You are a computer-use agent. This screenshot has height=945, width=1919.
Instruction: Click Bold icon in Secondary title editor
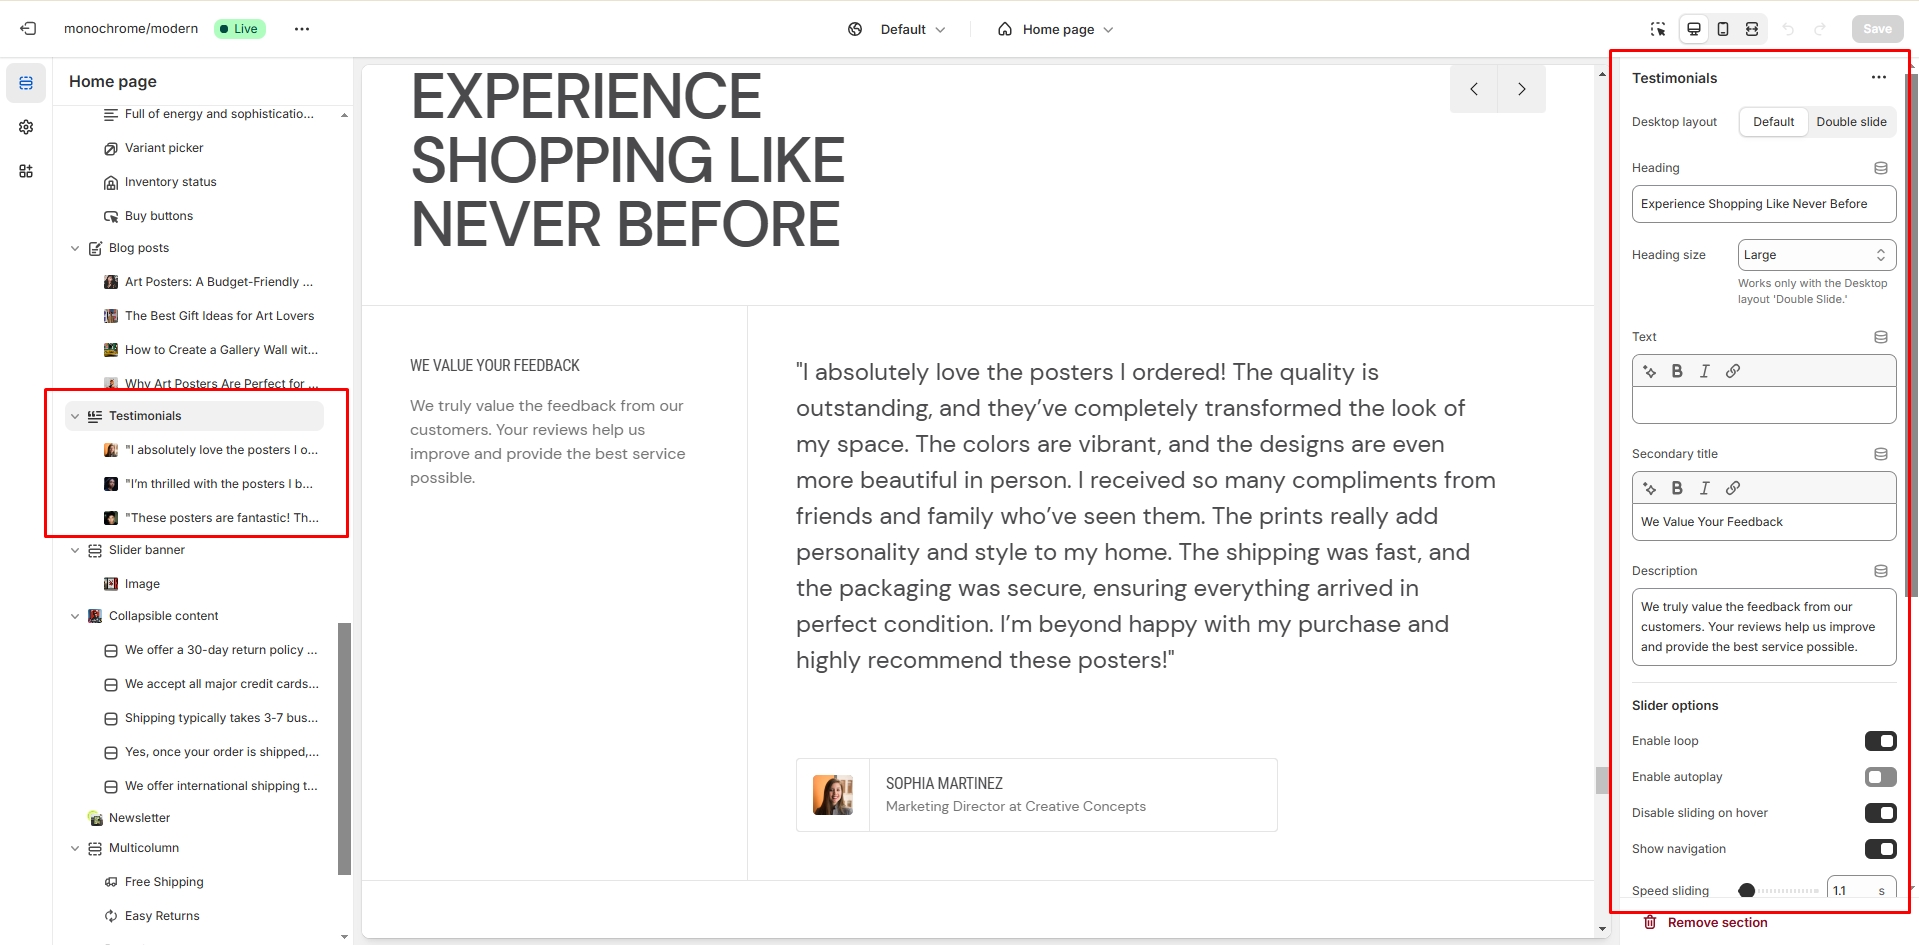1677,488
